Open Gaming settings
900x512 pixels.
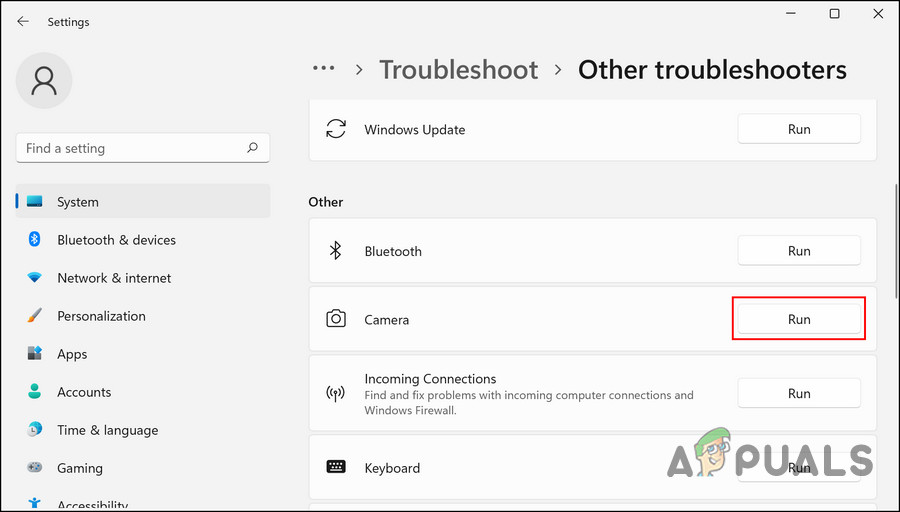point(80,468)
